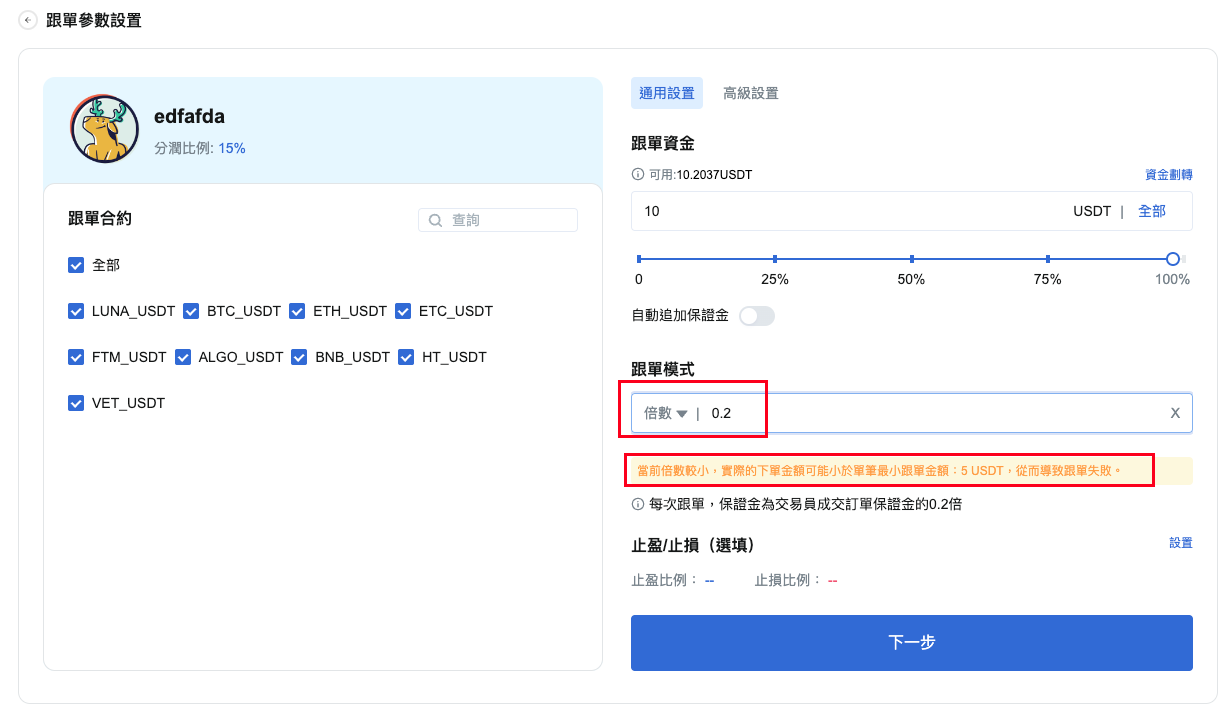Click the search magnifier icon

tap(435, 220)
